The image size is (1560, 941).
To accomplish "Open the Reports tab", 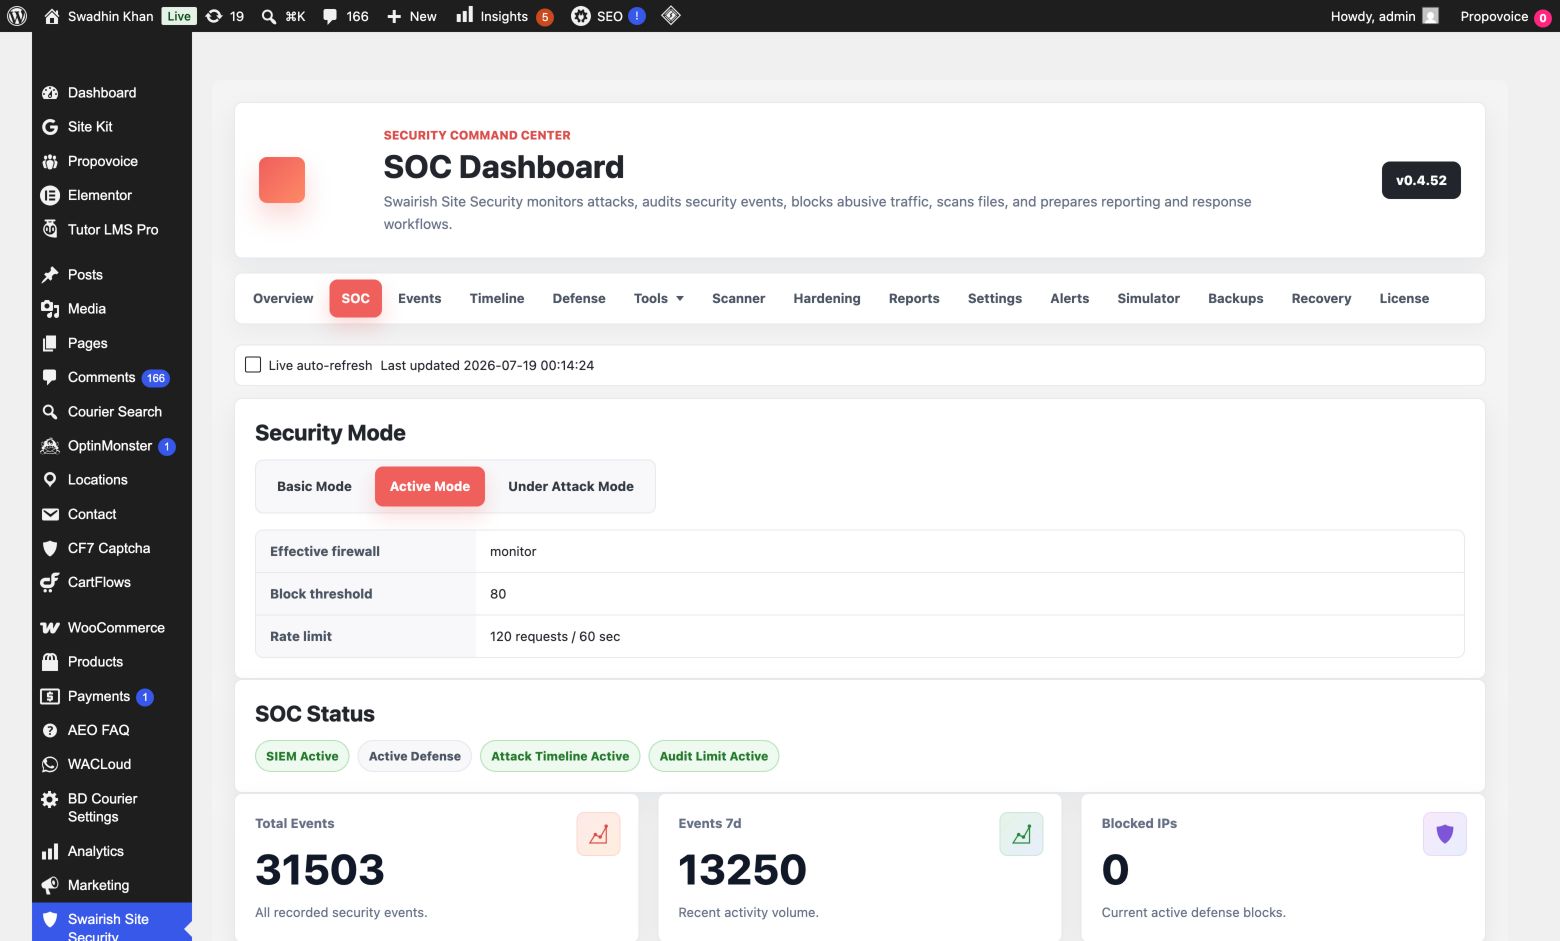I will (x=914, y=298).
